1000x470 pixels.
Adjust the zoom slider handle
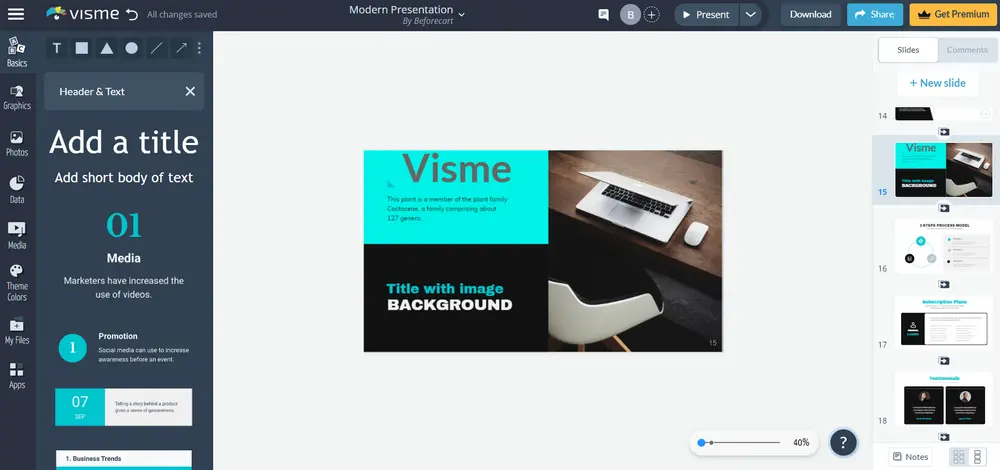point(702,443)
